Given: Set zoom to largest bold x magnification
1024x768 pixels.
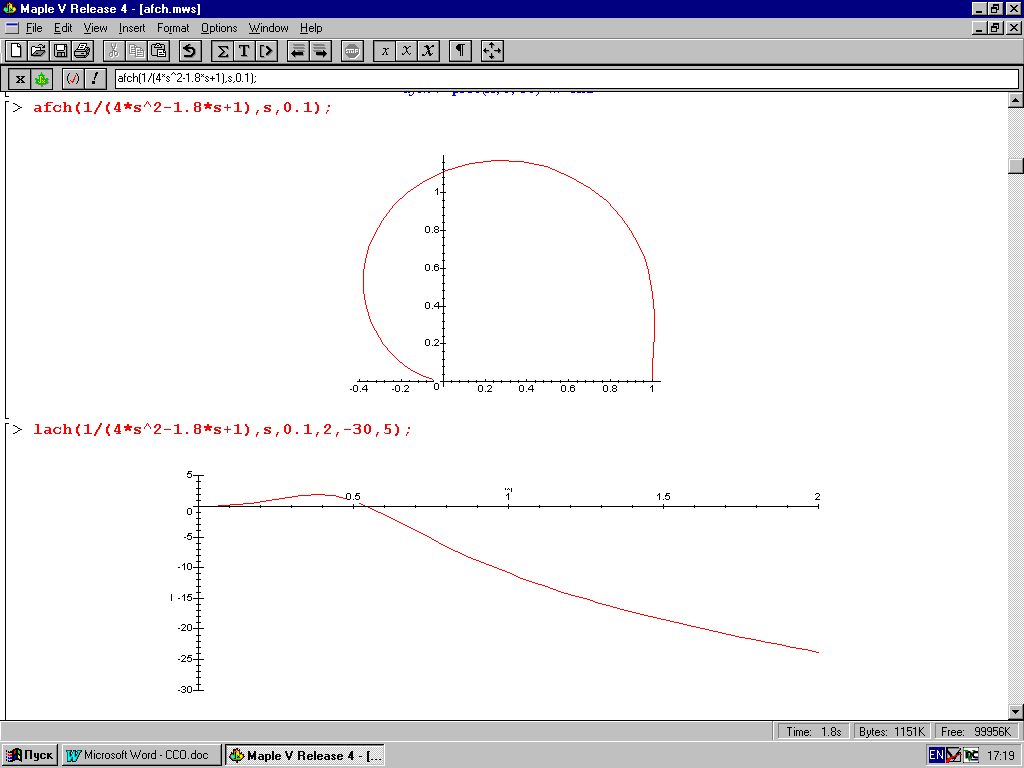Looking at the screenshot, I should click(428, 51).
